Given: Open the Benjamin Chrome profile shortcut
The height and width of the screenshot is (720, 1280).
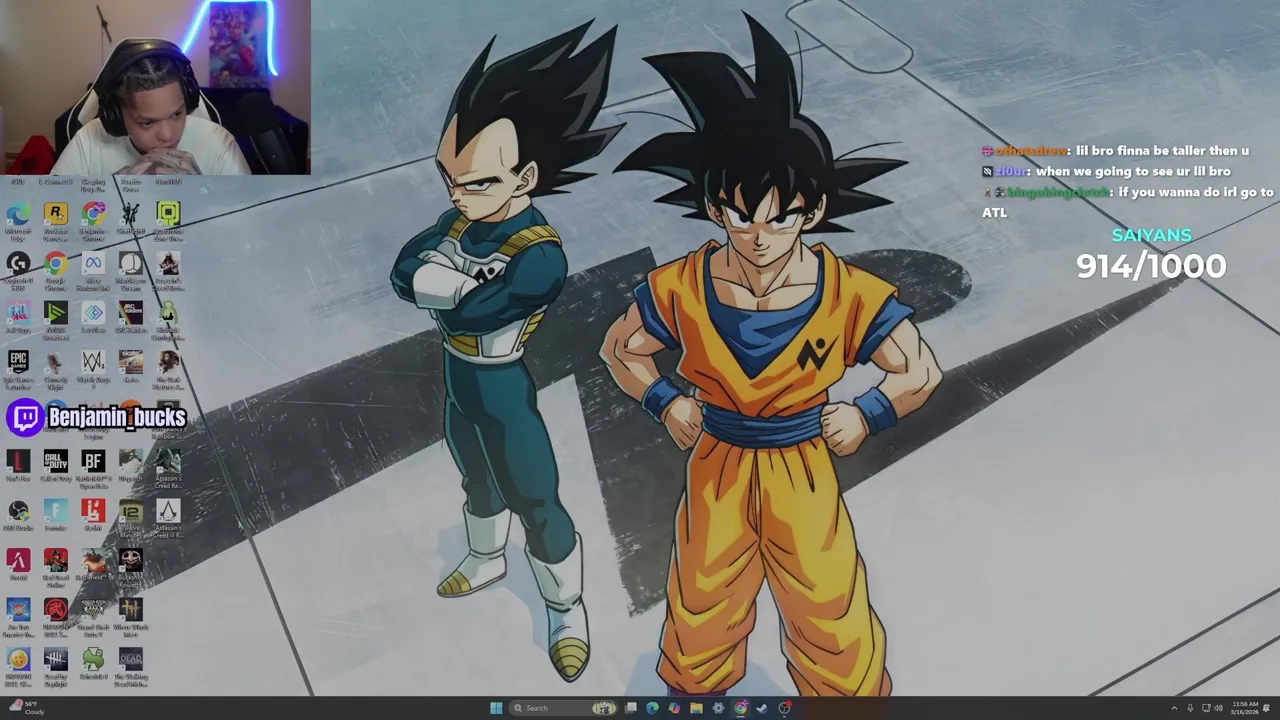Looking at the screenshot, I should click(x=93, y=222).
